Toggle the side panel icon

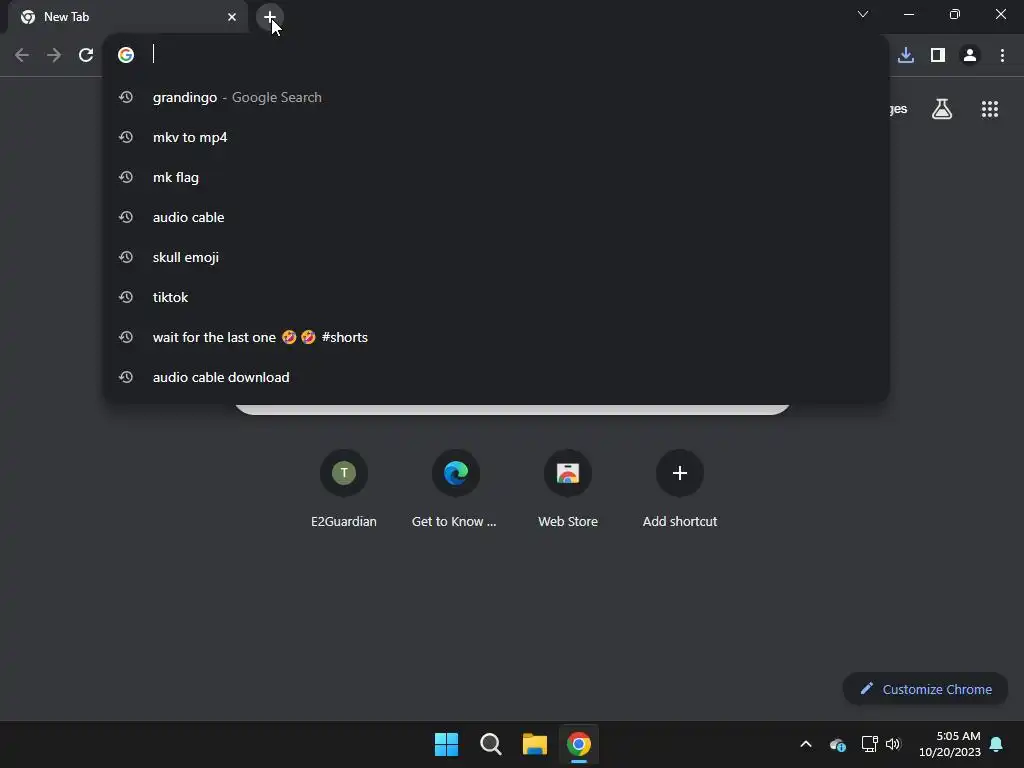(938, 55)
